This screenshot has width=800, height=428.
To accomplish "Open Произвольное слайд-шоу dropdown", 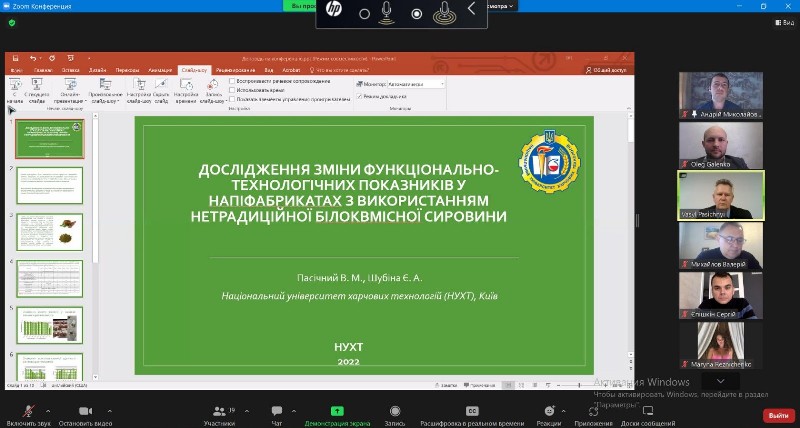I will [105, 91].
